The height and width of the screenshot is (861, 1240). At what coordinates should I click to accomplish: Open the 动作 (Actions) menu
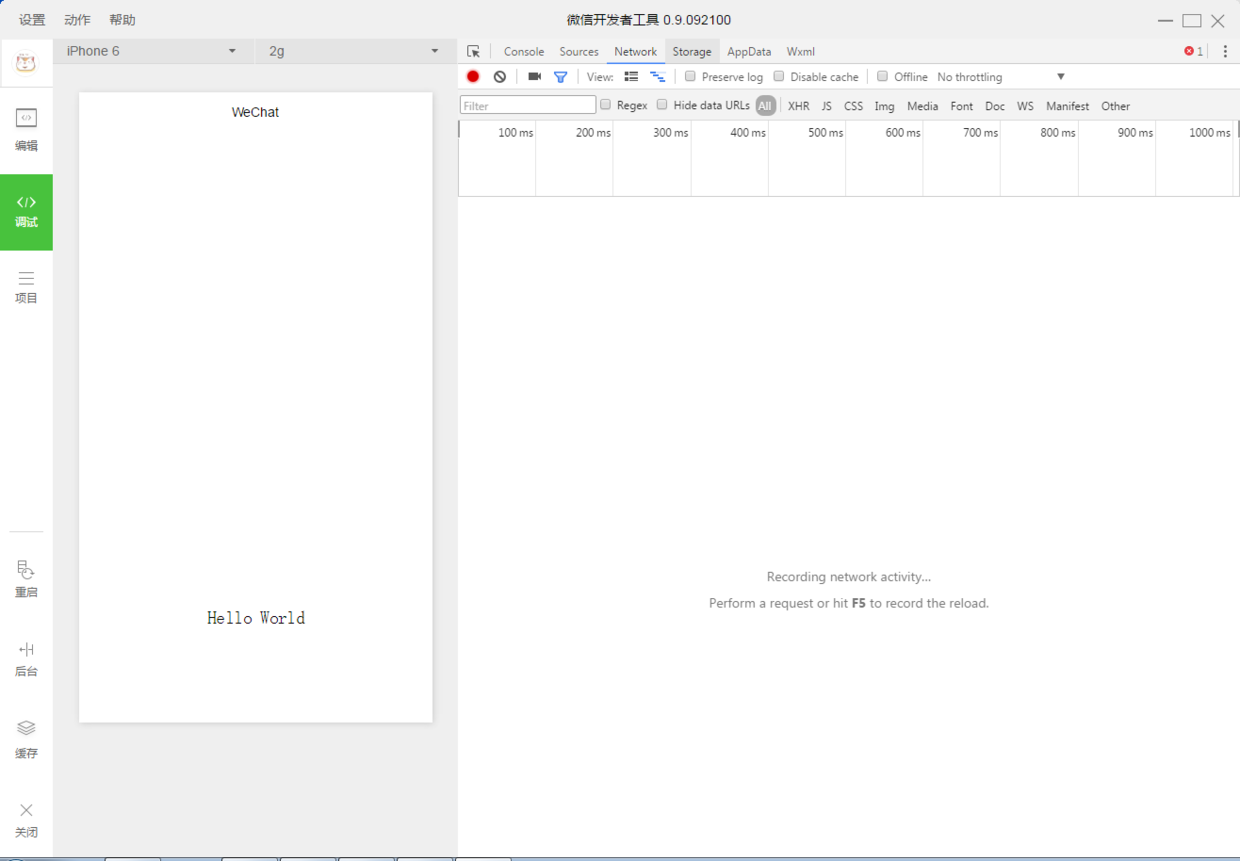tap(77, 20)
